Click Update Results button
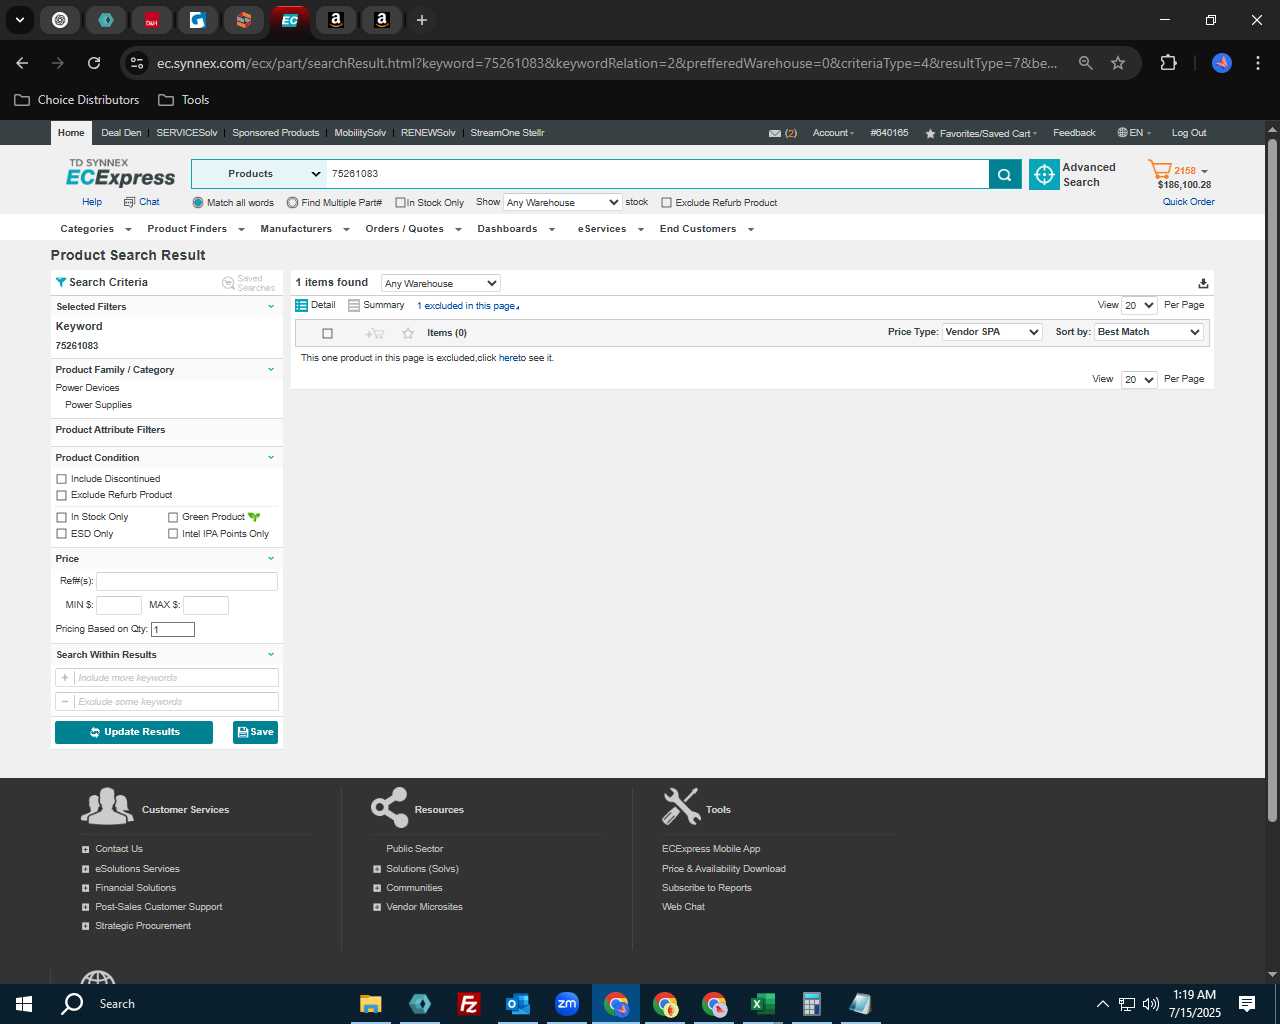The height and width of the screenshot is (1024, 1280). pyautogui.click(x=134, y=732)
